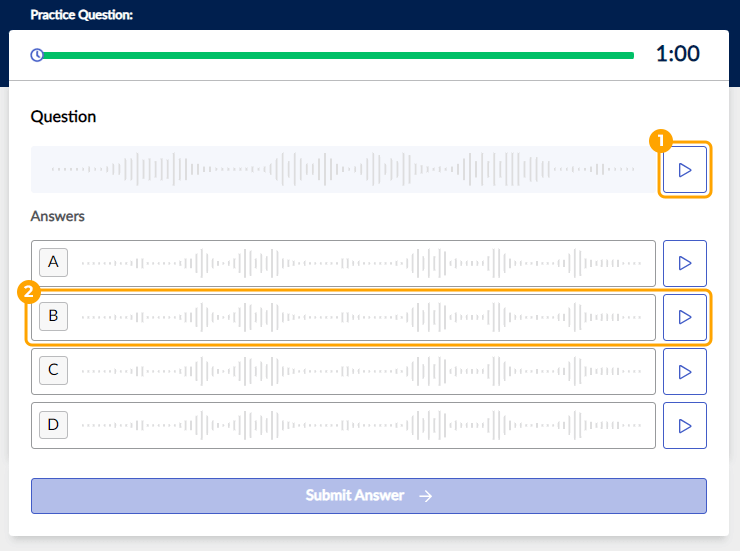Click the question audio waveform
740x551 pixels.
pos(343,170)
